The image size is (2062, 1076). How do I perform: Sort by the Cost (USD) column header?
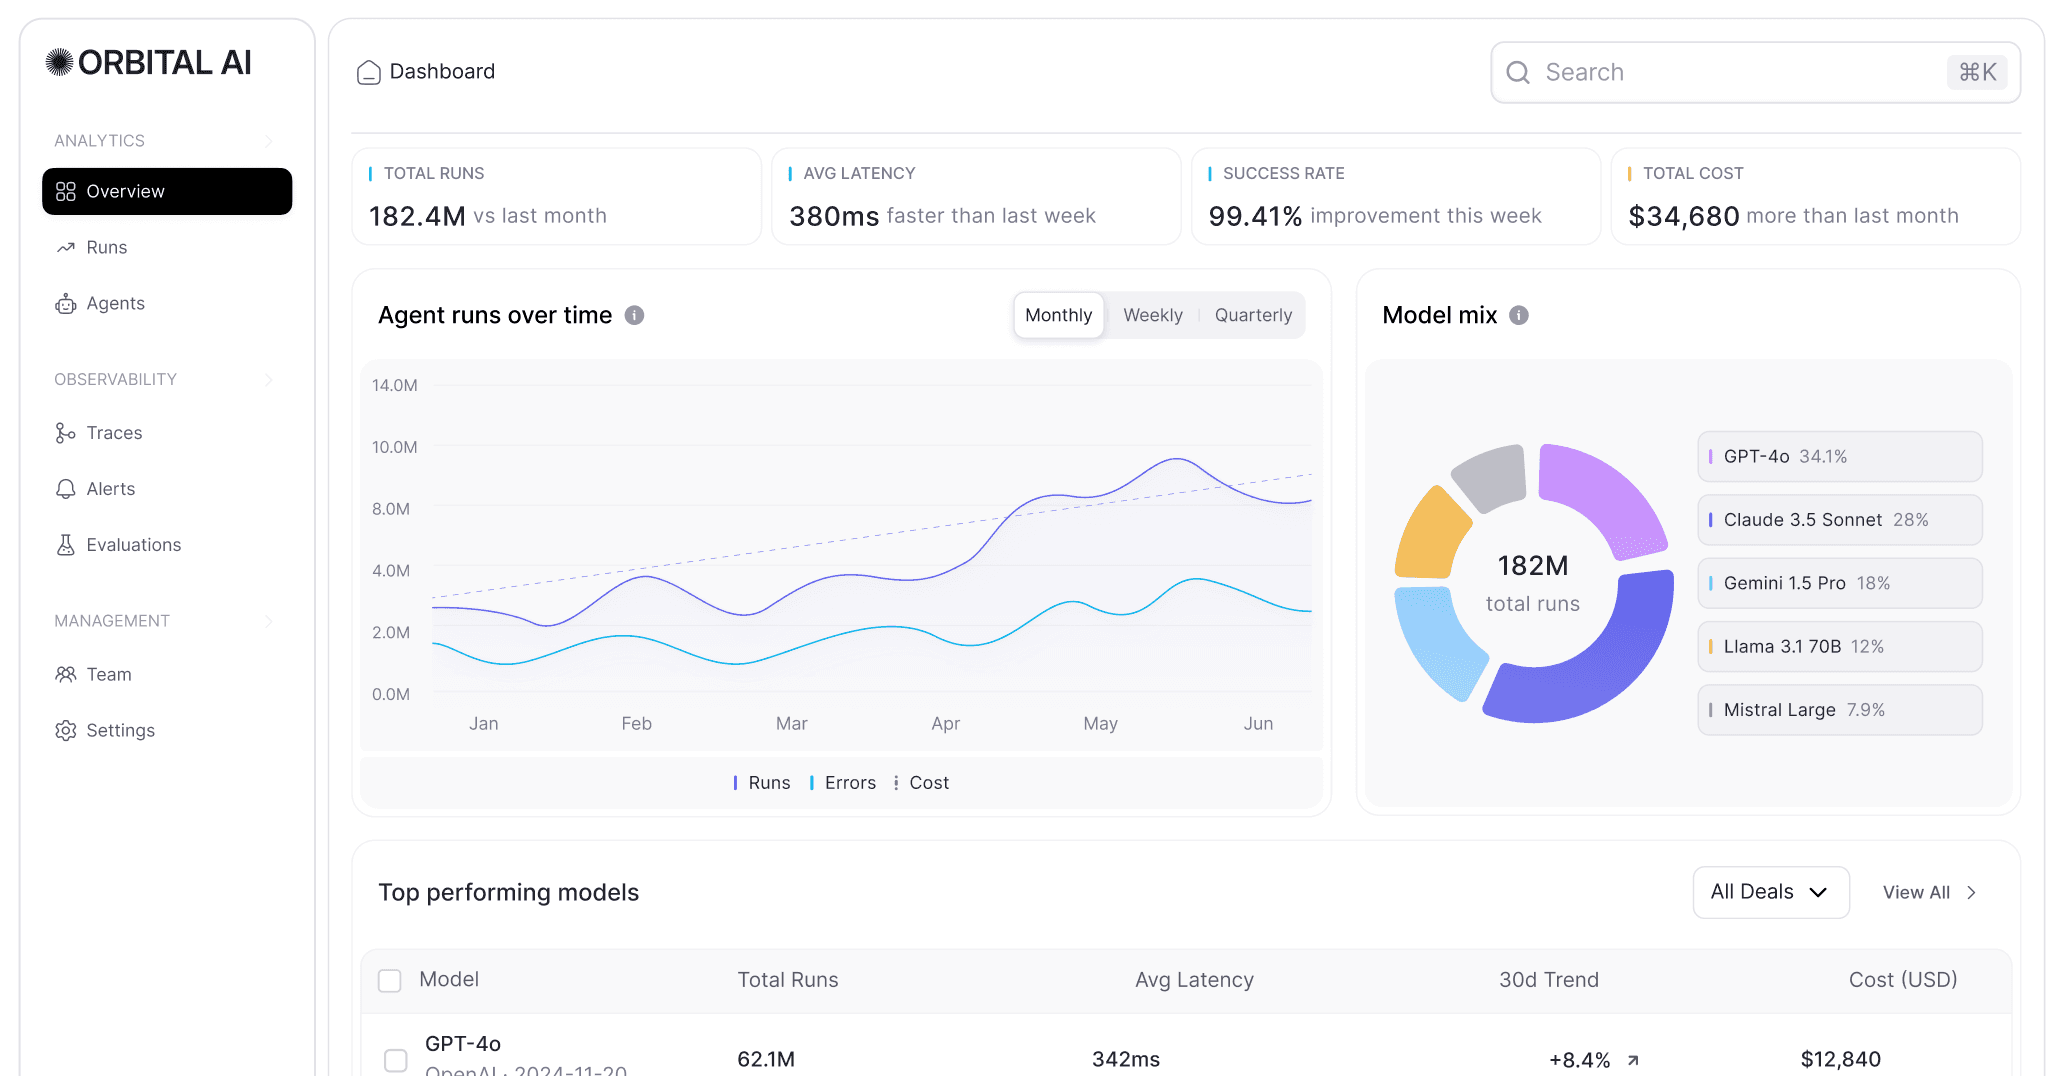coord(1903,981)
